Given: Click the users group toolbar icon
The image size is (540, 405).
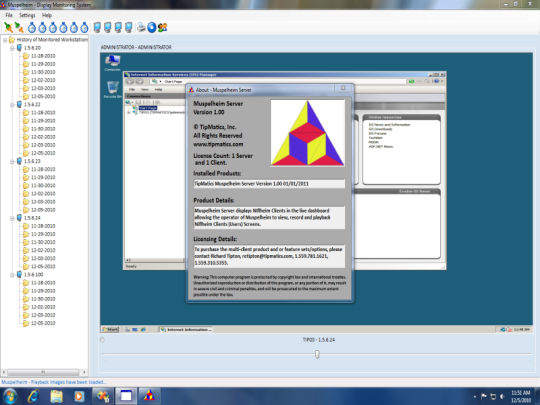Looking at the screenshot, I should (163, 27).
